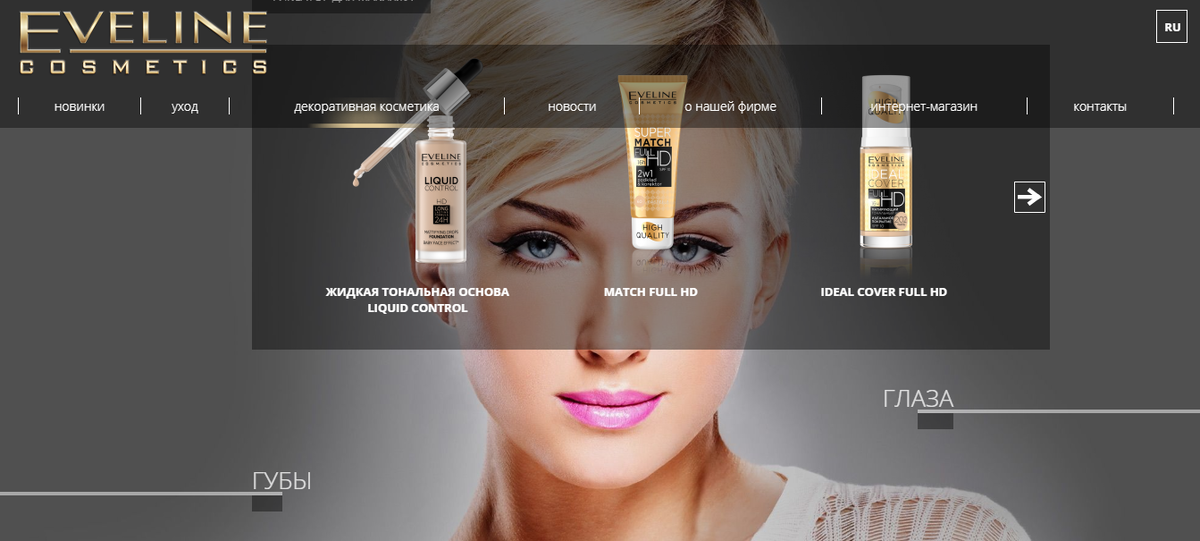
Task: Choose the ГЛАЗА category label
Action: 918,399
